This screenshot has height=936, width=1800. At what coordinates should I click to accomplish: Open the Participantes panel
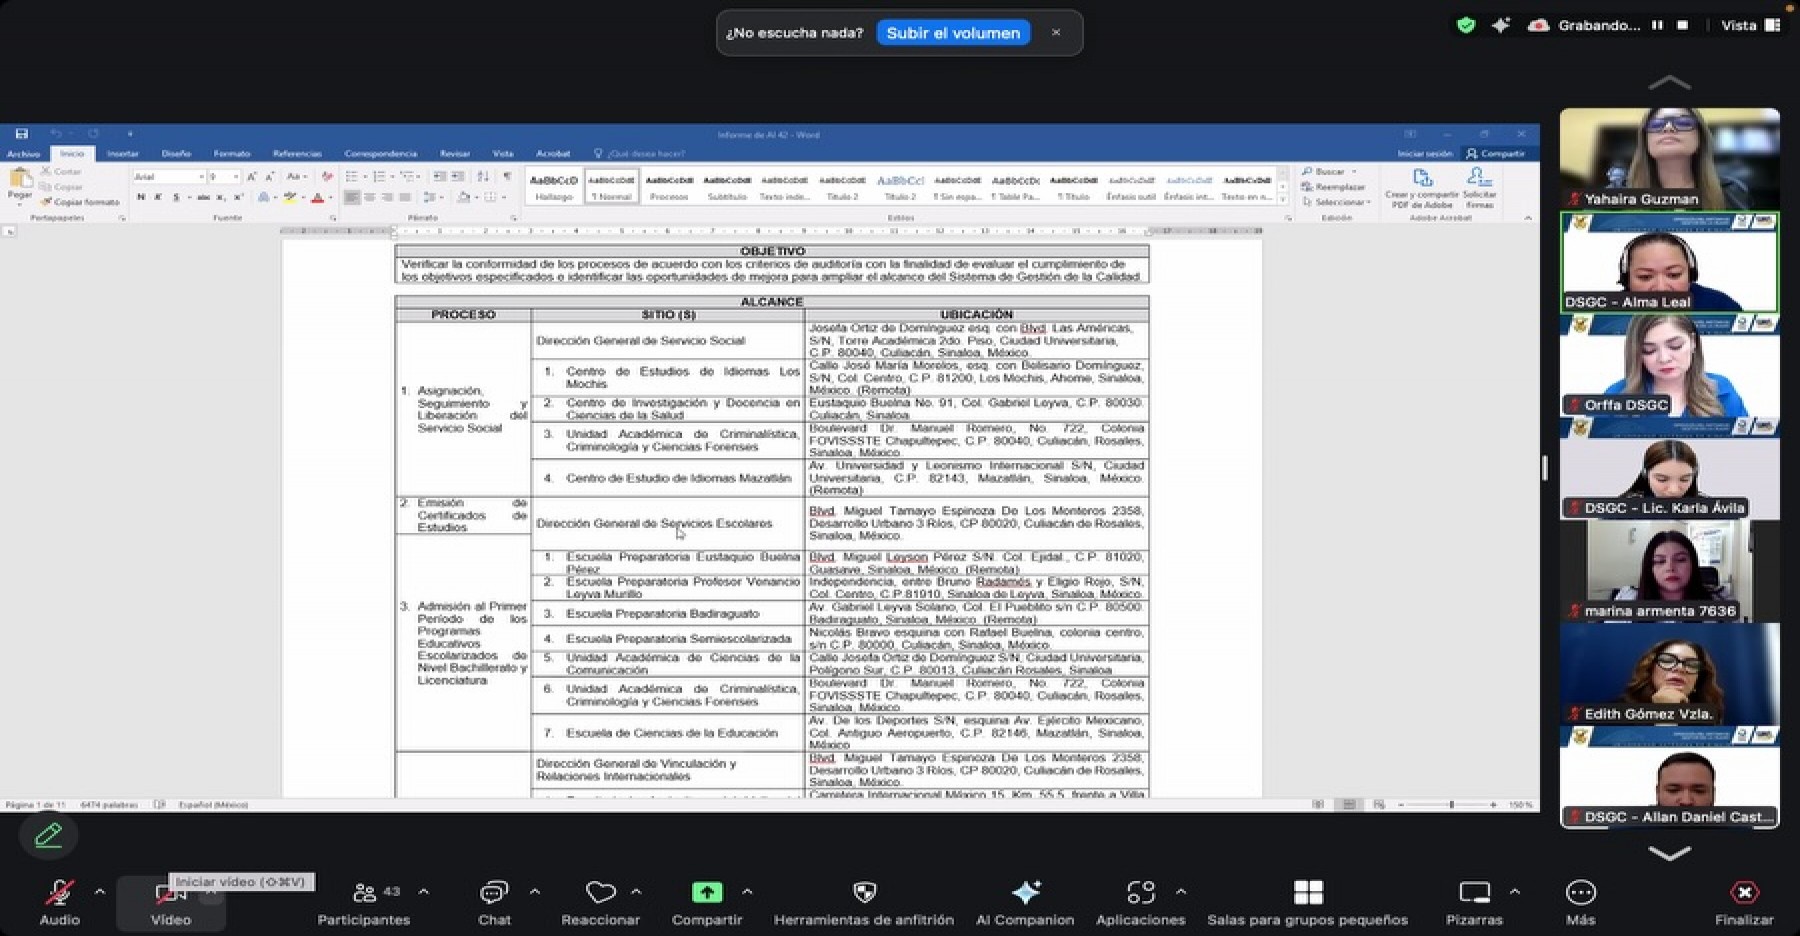(364, 893)
